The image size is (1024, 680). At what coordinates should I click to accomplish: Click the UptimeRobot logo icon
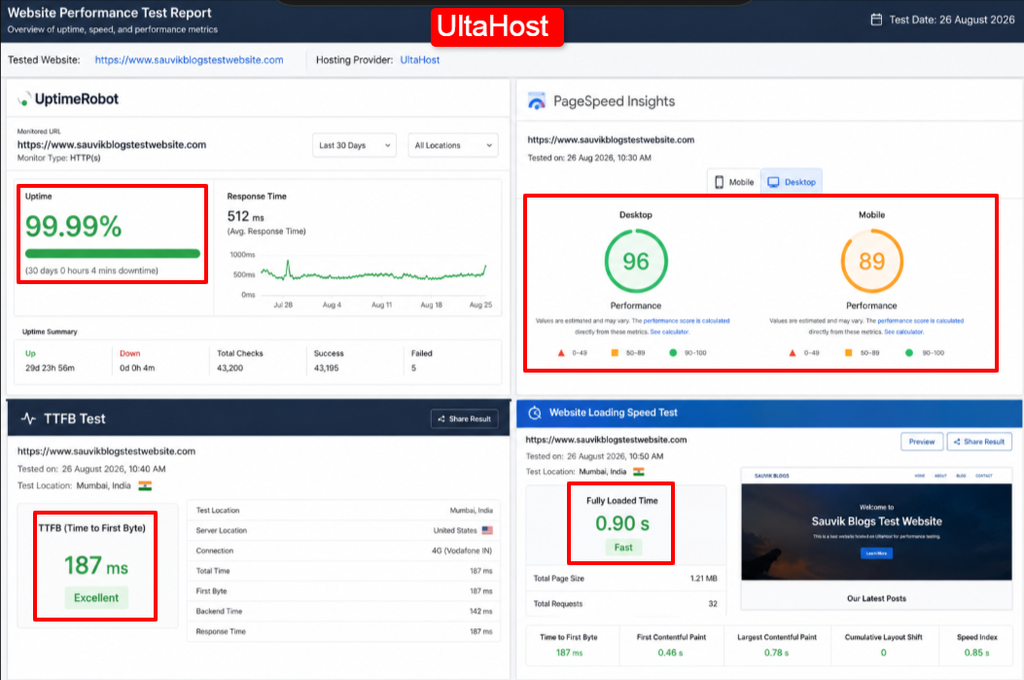coord(24,99)
